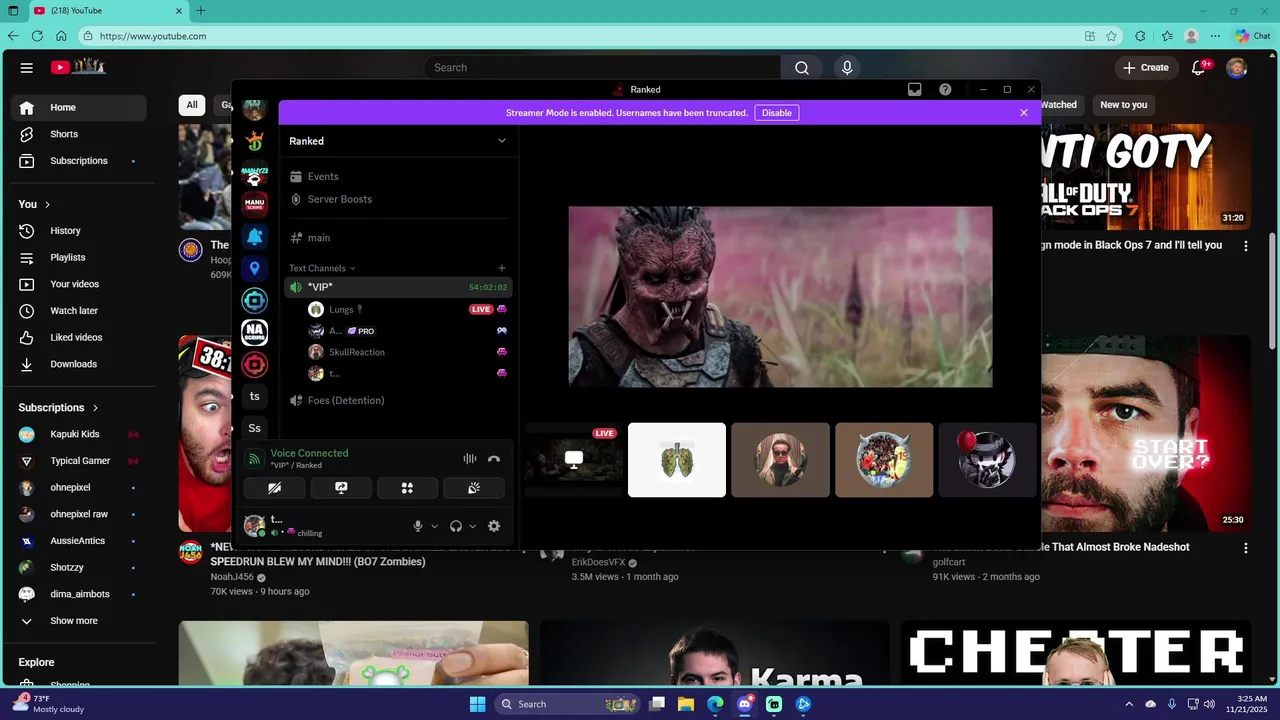The width and height of the screenshot is (1280, 720).
Task: Select the red balloon avatar tile
Action: click(x=987, y=460)
